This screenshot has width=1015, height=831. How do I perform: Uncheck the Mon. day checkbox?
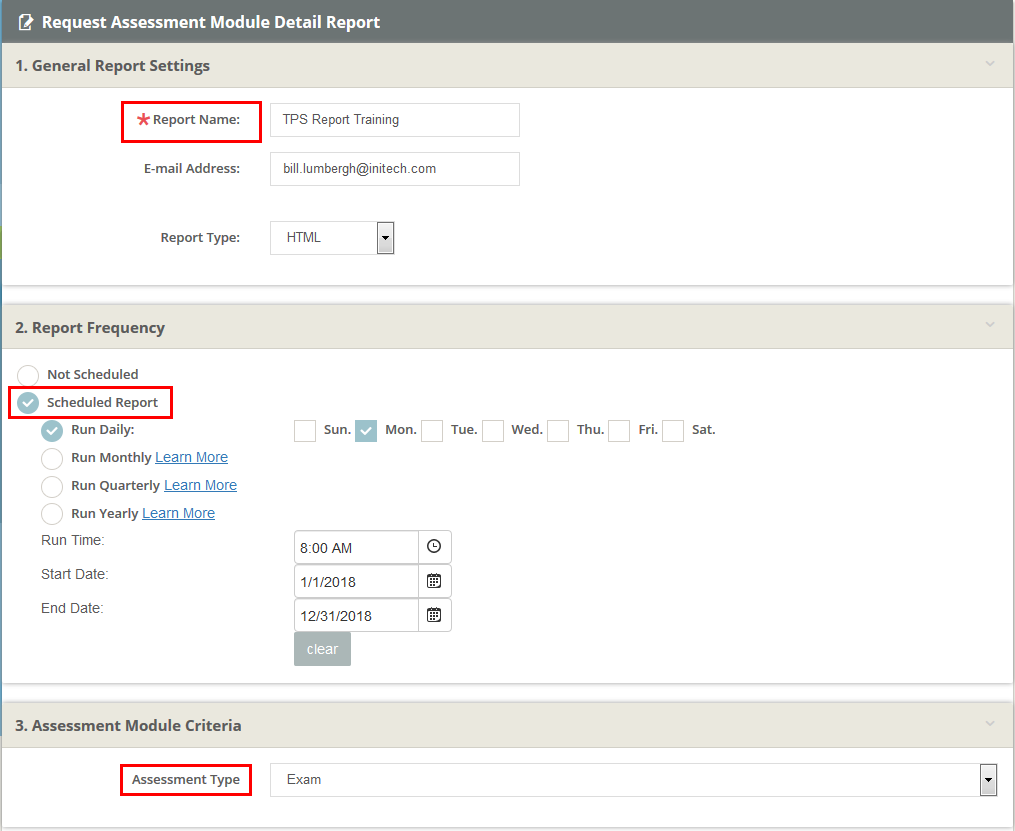366,431
